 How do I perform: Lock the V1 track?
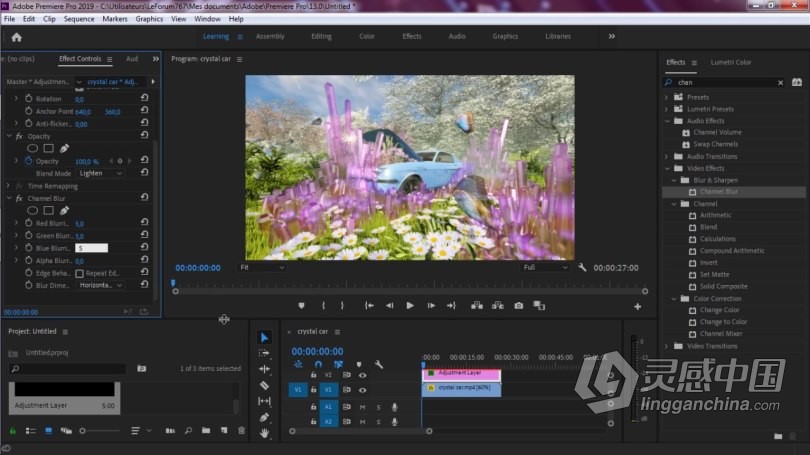[313, 390]
